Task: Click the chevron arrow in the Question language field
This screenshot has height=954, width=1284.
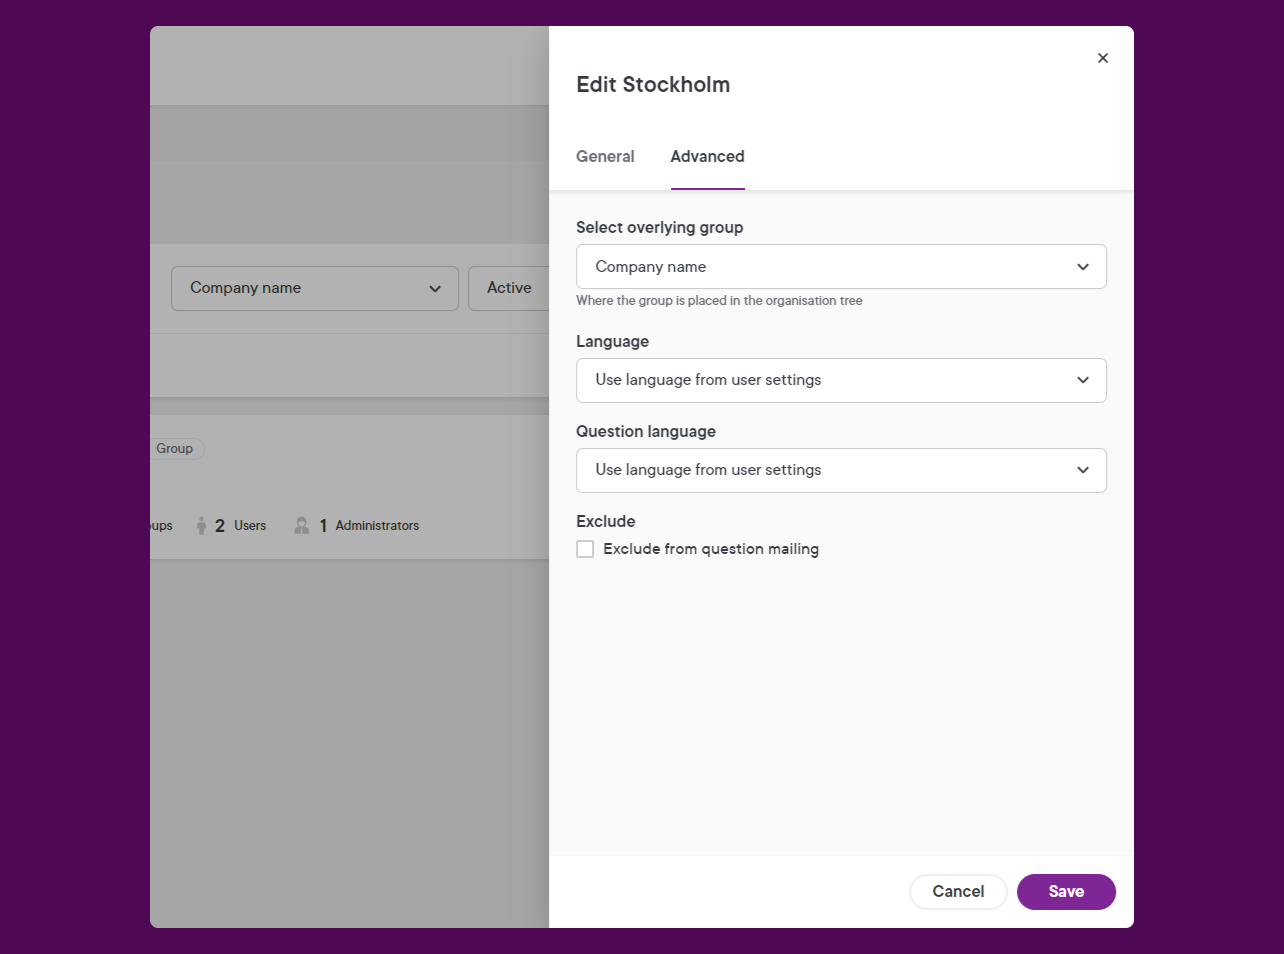Action: (x=1082, y=470)
